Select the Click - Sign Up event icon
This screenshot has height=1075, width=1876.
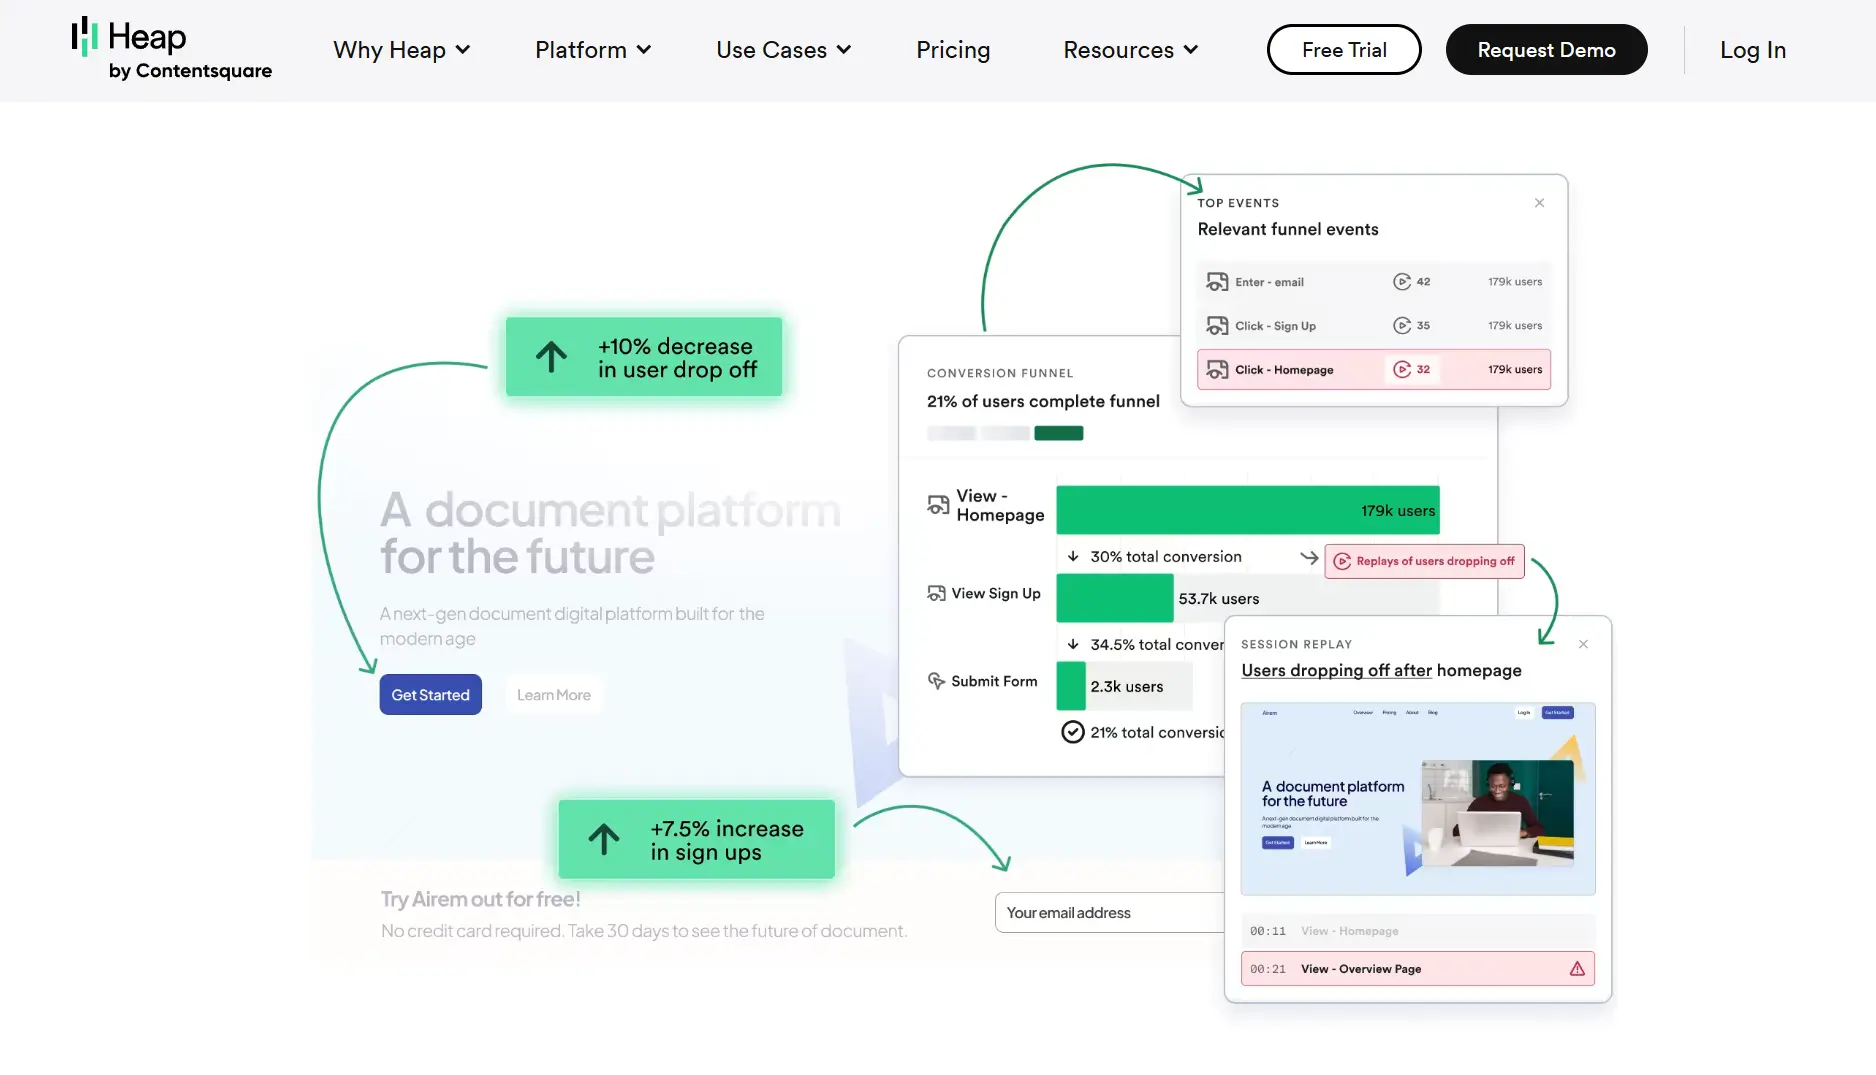point(1217,326)
